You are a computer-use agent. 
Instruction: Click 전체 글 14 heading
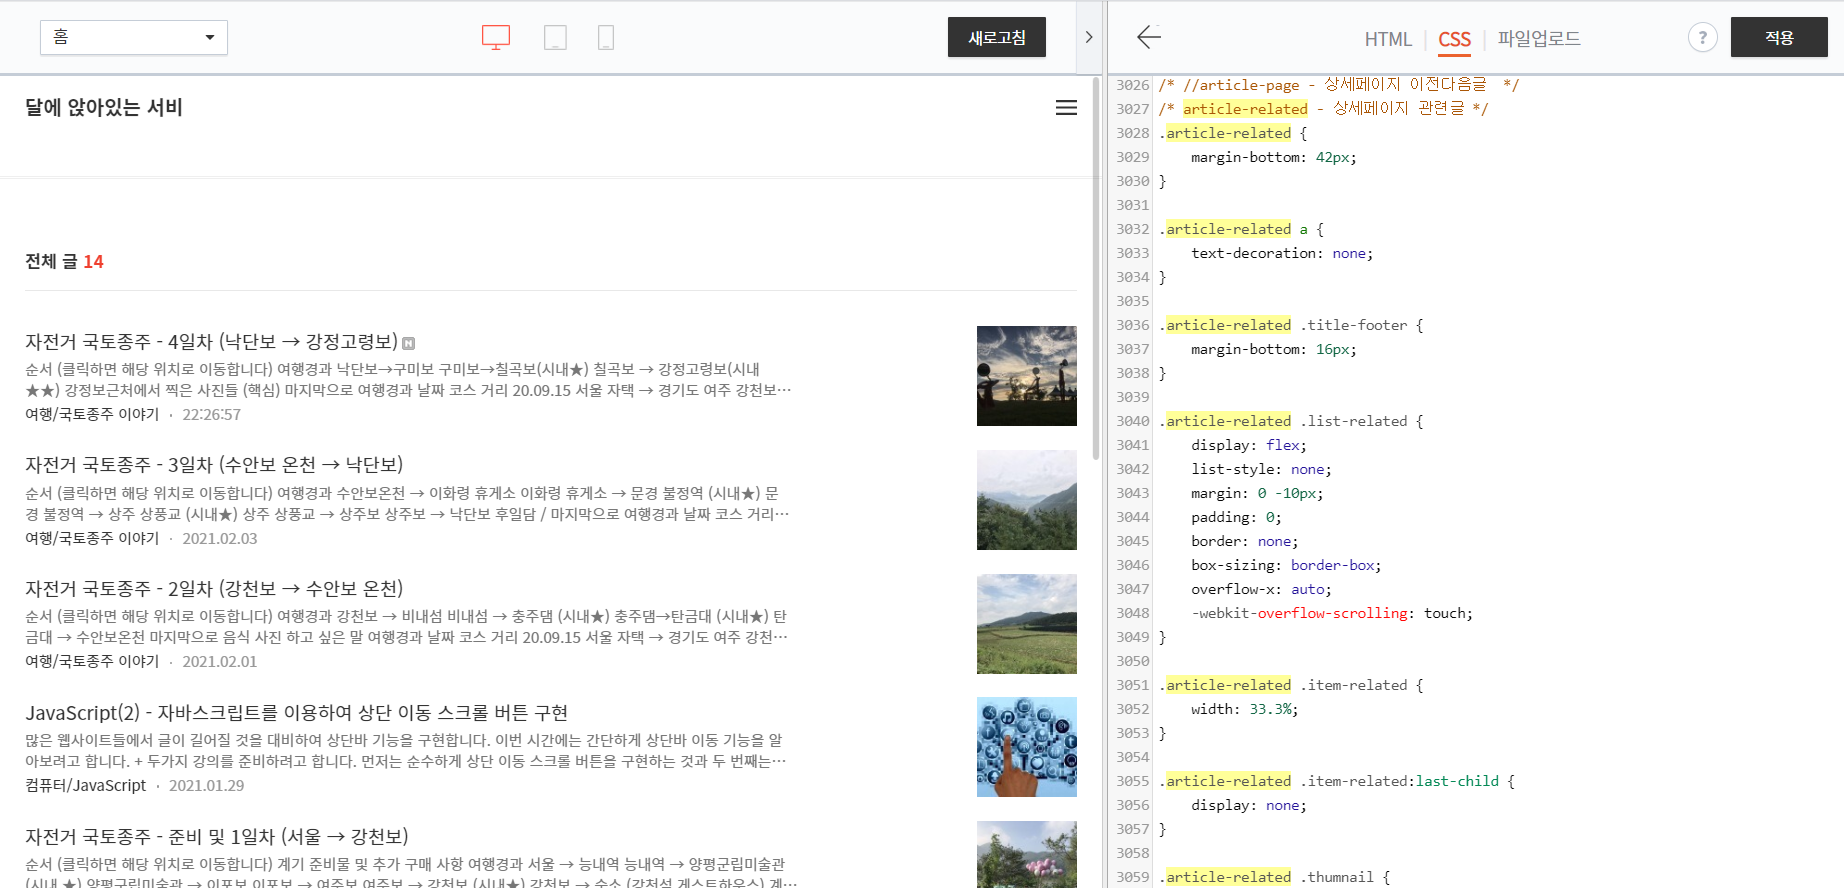click(x=64, y=262)
